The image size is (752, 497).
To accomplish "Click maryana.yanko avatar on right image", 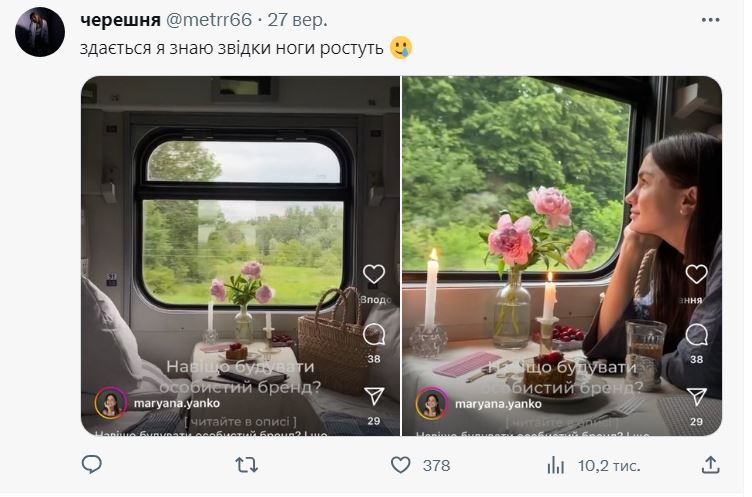I will click(x=432, y=403).
